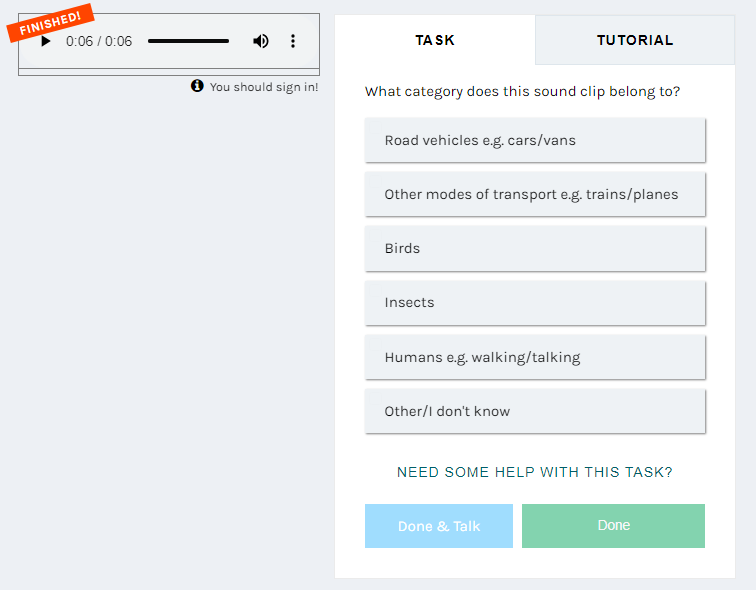Click the orange FINISHED! badge
756x590 pixels.
(50, 22)
